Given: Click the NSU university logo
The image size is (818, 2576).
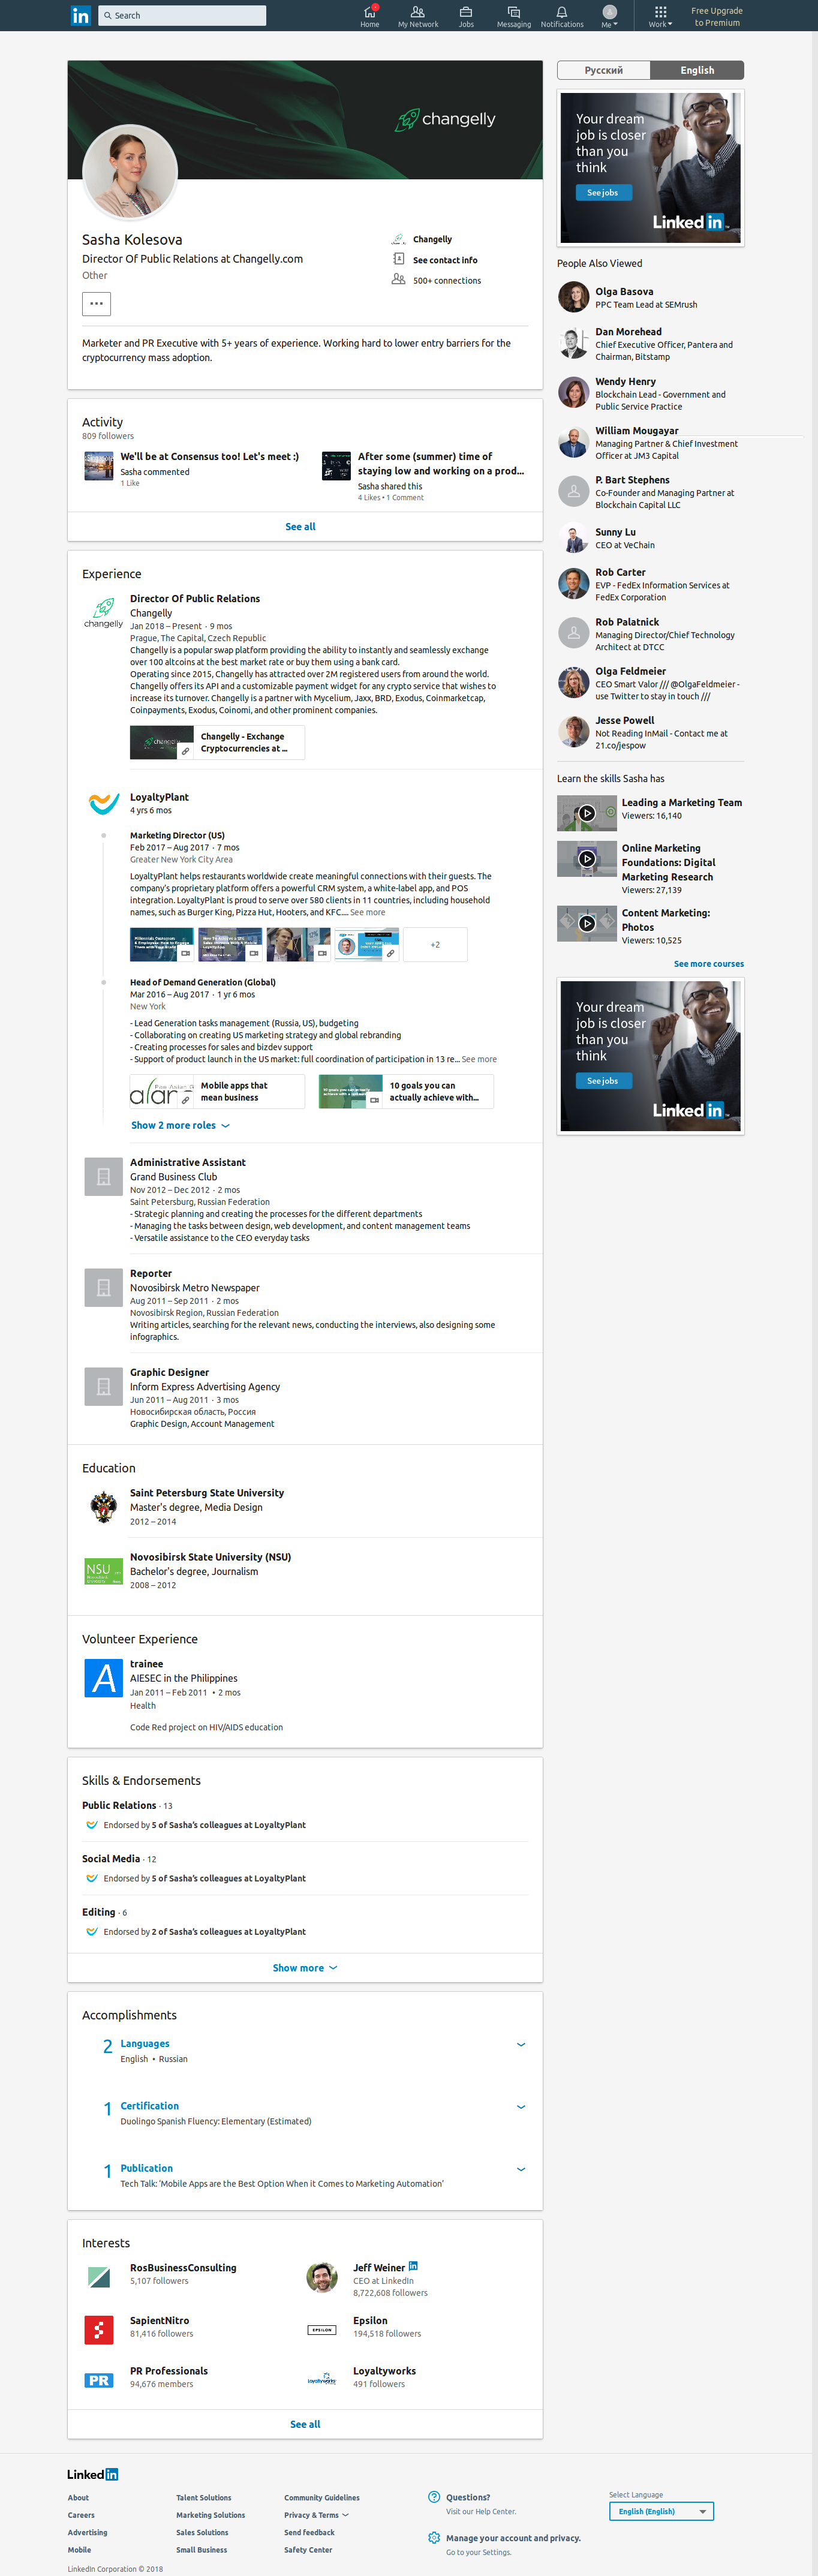Looking at the screenshot, I should click(103, 1571).
